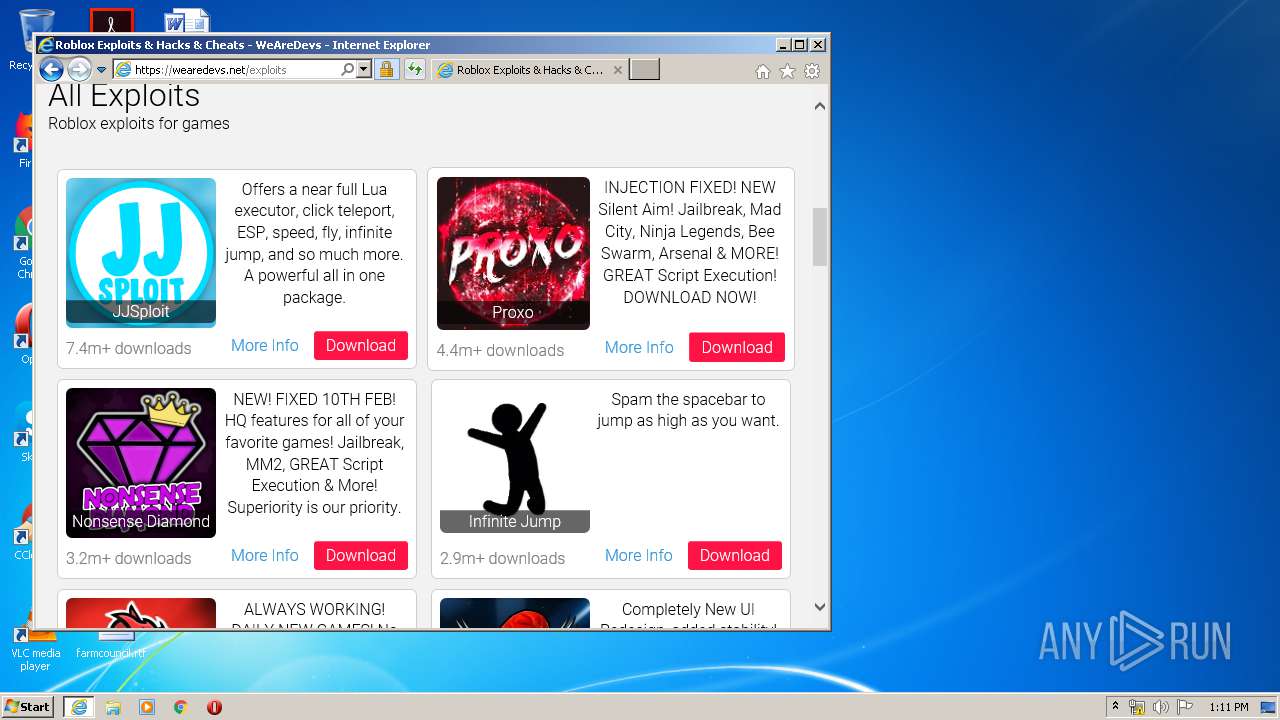The image size is (1280, 720).
Task: Click the Nonsense Diamond thumbnail
Action: click(141, 463)
